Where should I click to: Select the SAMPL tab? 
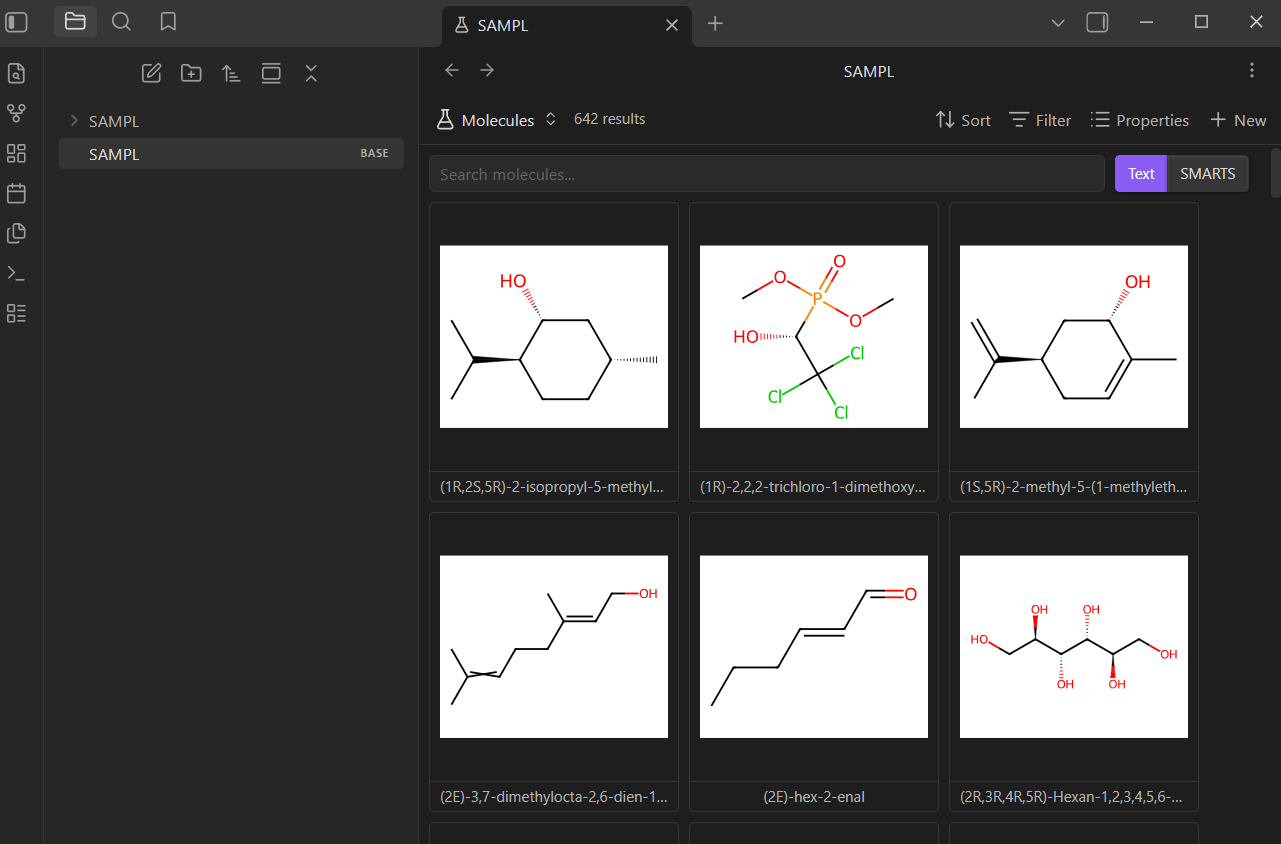coord(567,25)
